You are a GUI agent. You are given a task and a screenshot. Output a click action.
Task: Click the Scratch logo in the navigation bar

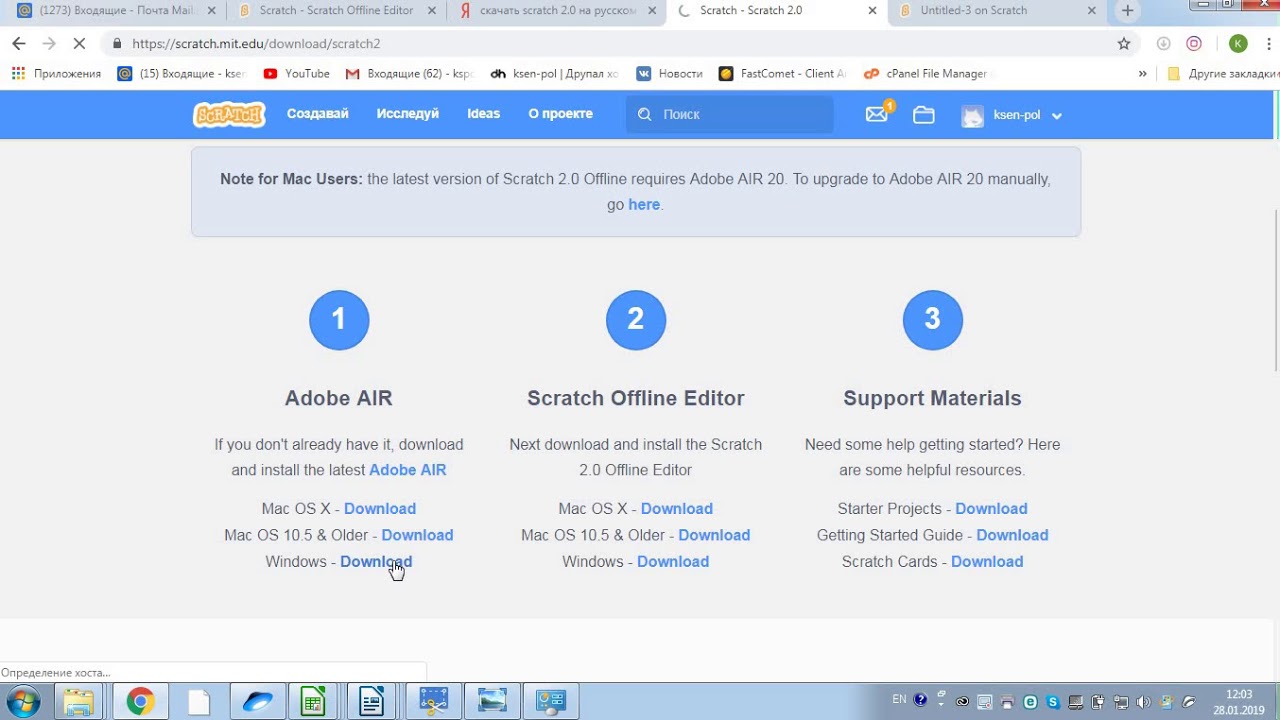click(229, 114)
